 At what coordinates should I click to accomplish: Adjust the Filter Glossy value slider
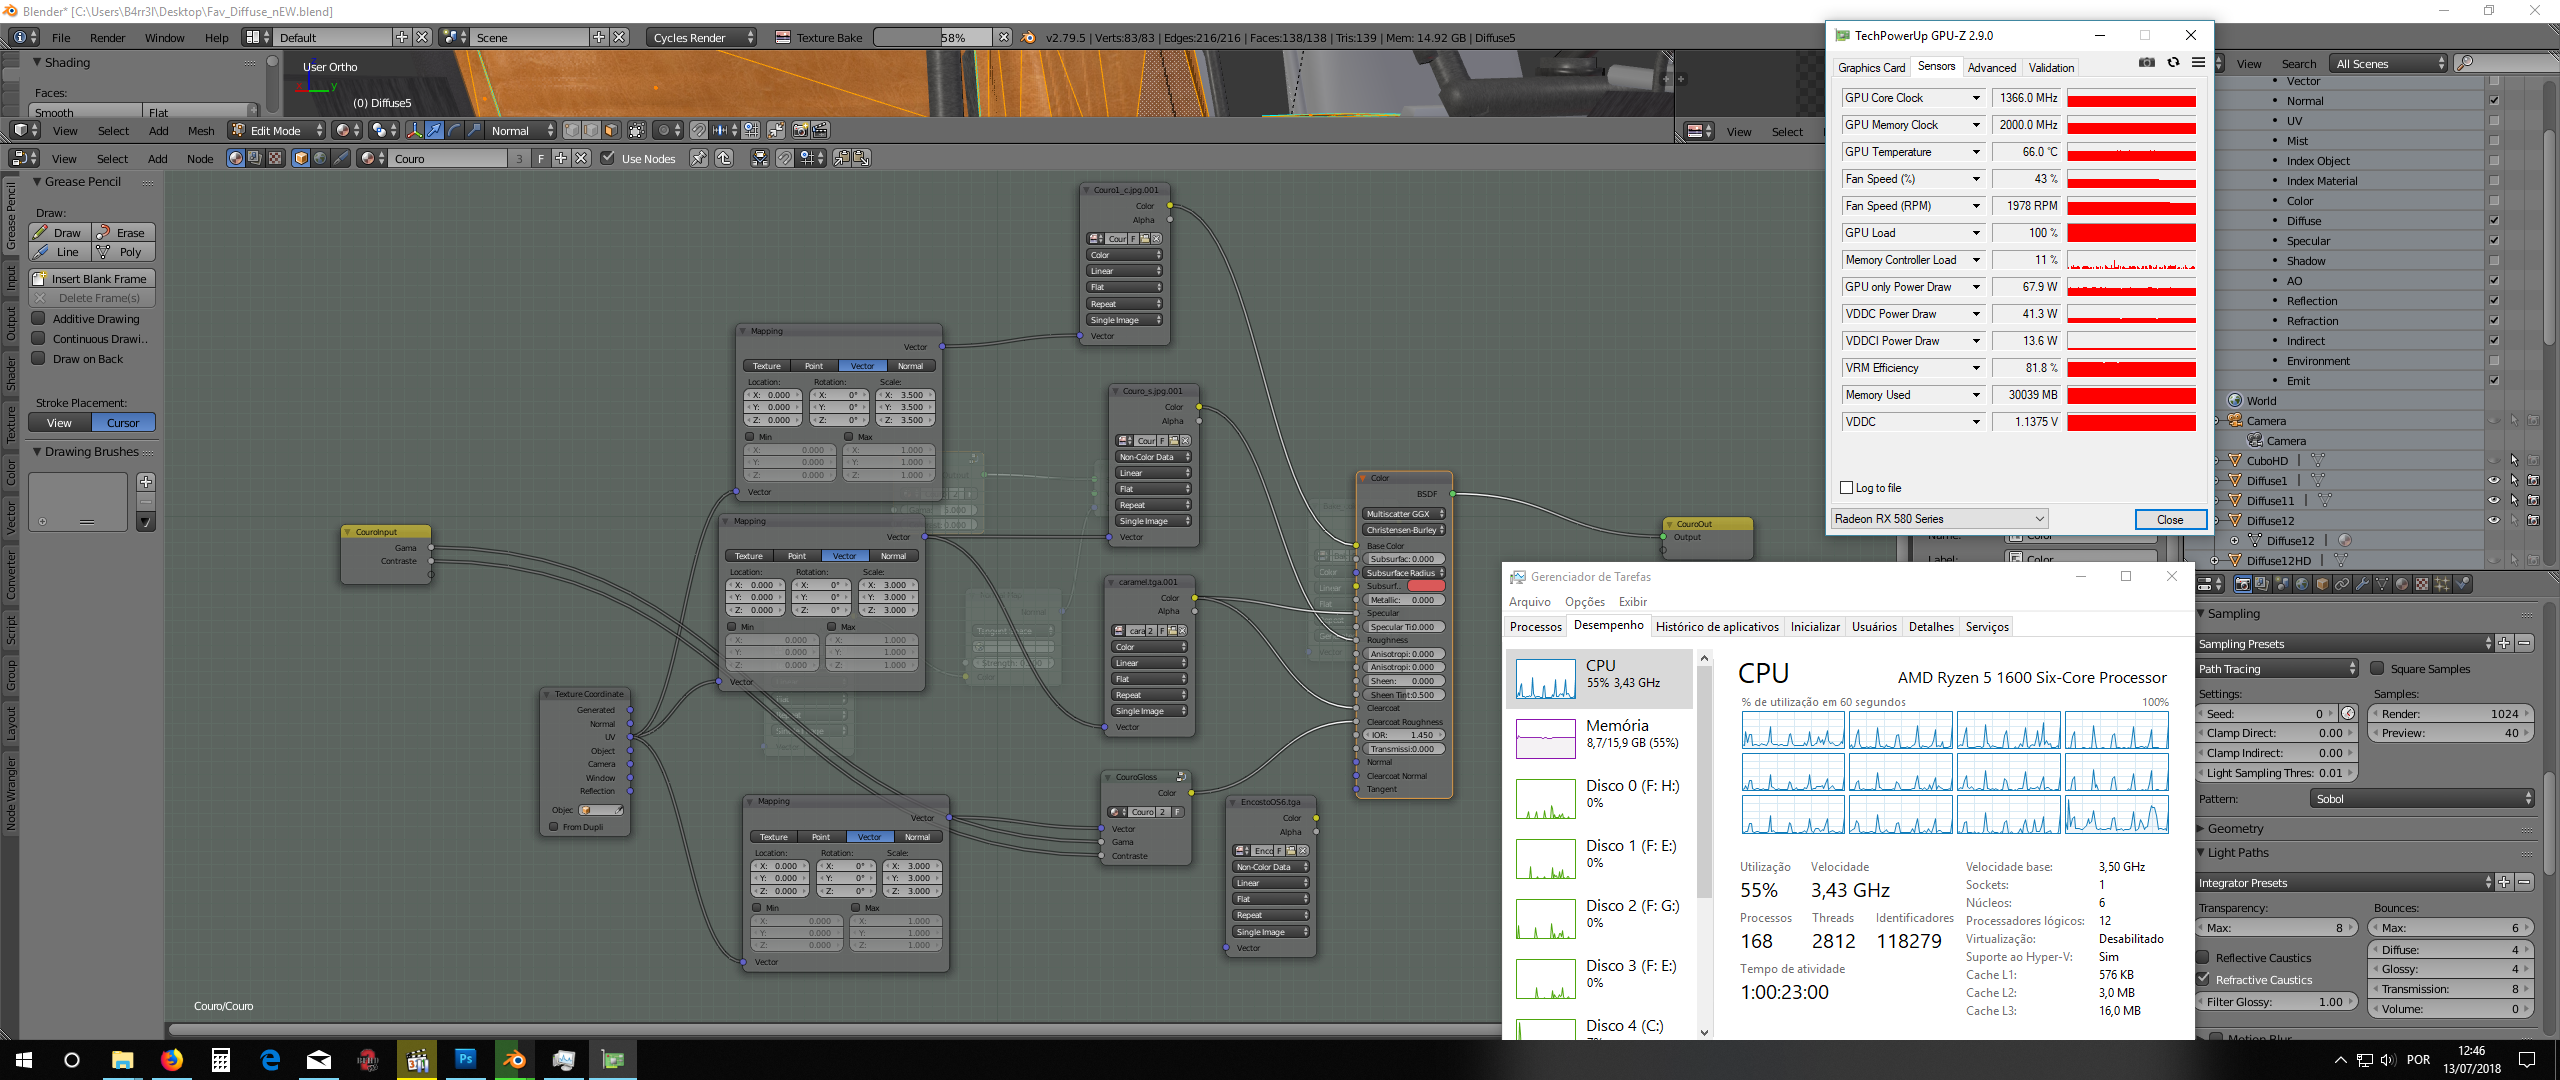2275,1002
